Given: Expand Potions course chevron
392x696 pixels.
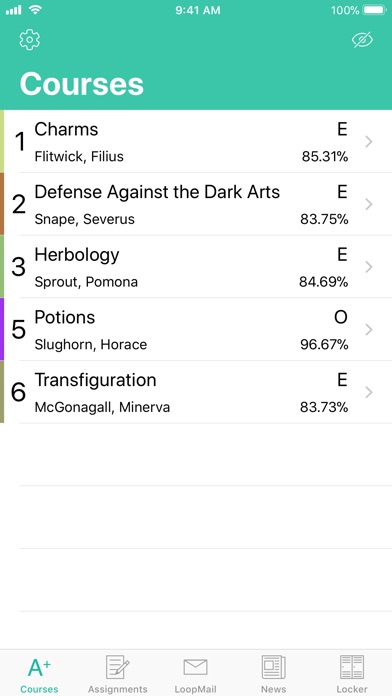Looking at the screenshot, I should tap(369, 329).
